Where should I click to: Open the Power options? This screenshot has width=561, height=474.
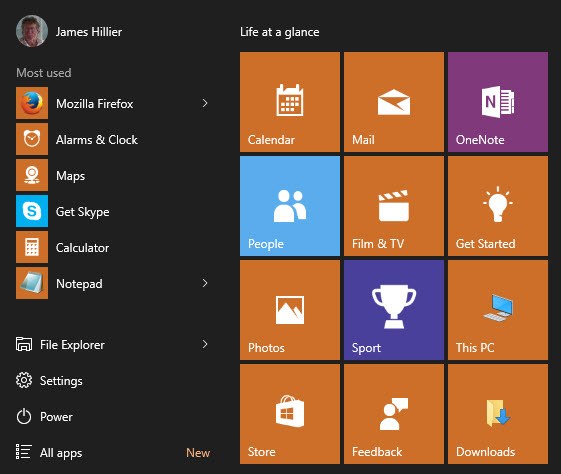click(x=44, y=416)
